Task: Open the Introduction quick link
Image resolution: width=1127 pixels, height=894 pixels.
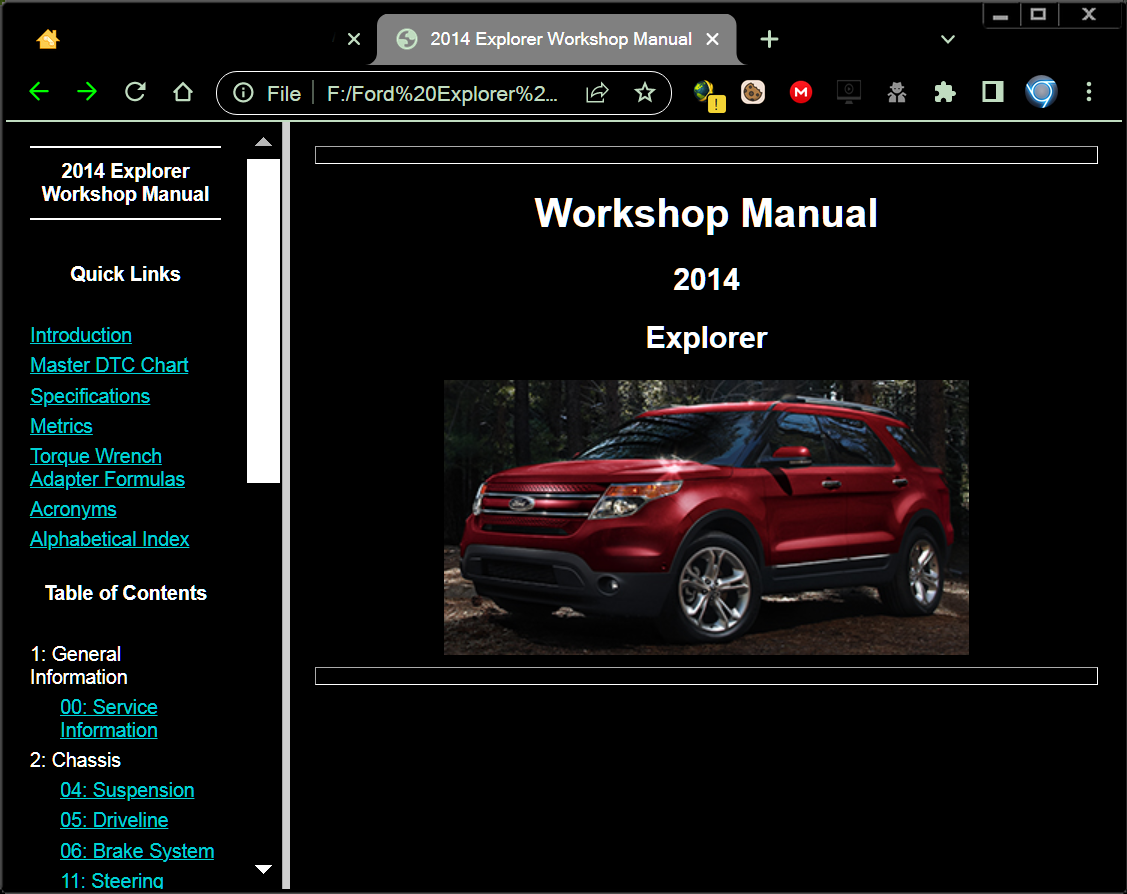Action: (x=80, y=336)
